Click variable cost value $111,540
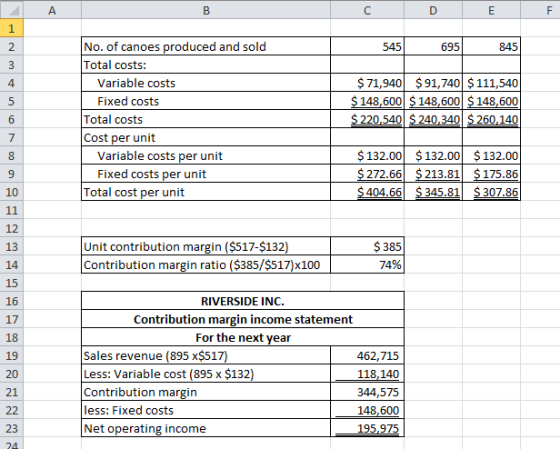Image resolution: width=560 pixels, height=449 pixels. point(491,83)
